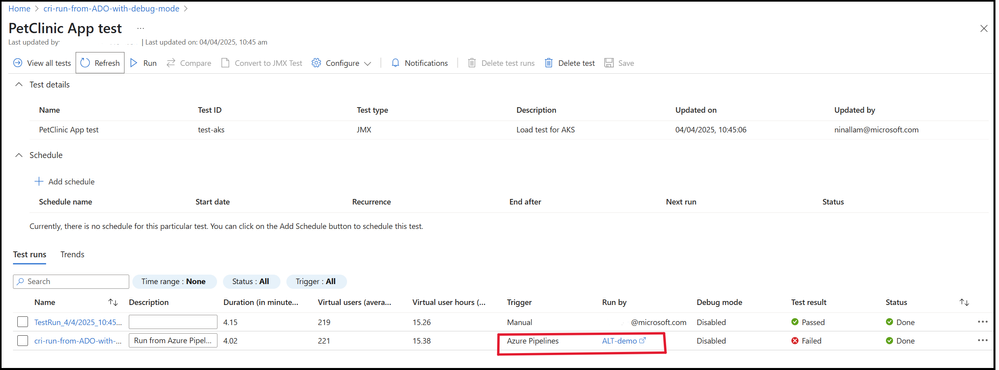Open Notifications bell icon
The image size is (999, 370).
(395, 63)
